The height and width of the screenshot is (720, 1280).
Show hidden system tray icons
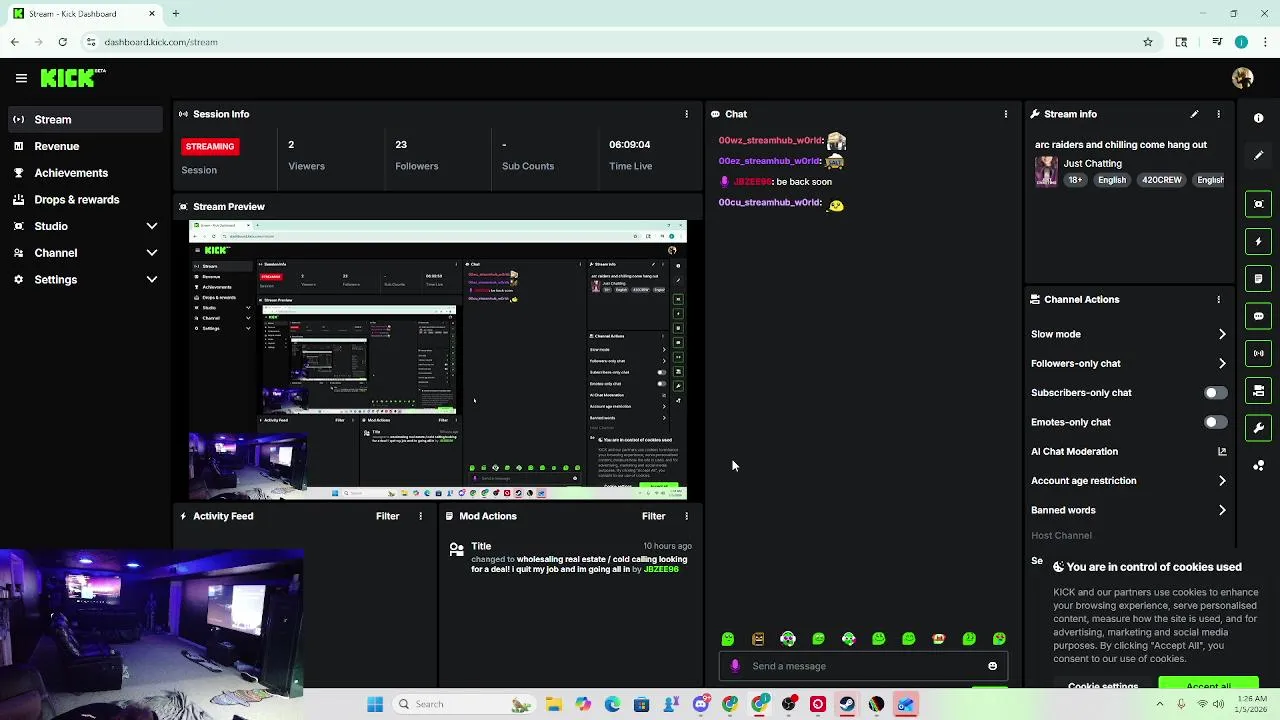1160,704
